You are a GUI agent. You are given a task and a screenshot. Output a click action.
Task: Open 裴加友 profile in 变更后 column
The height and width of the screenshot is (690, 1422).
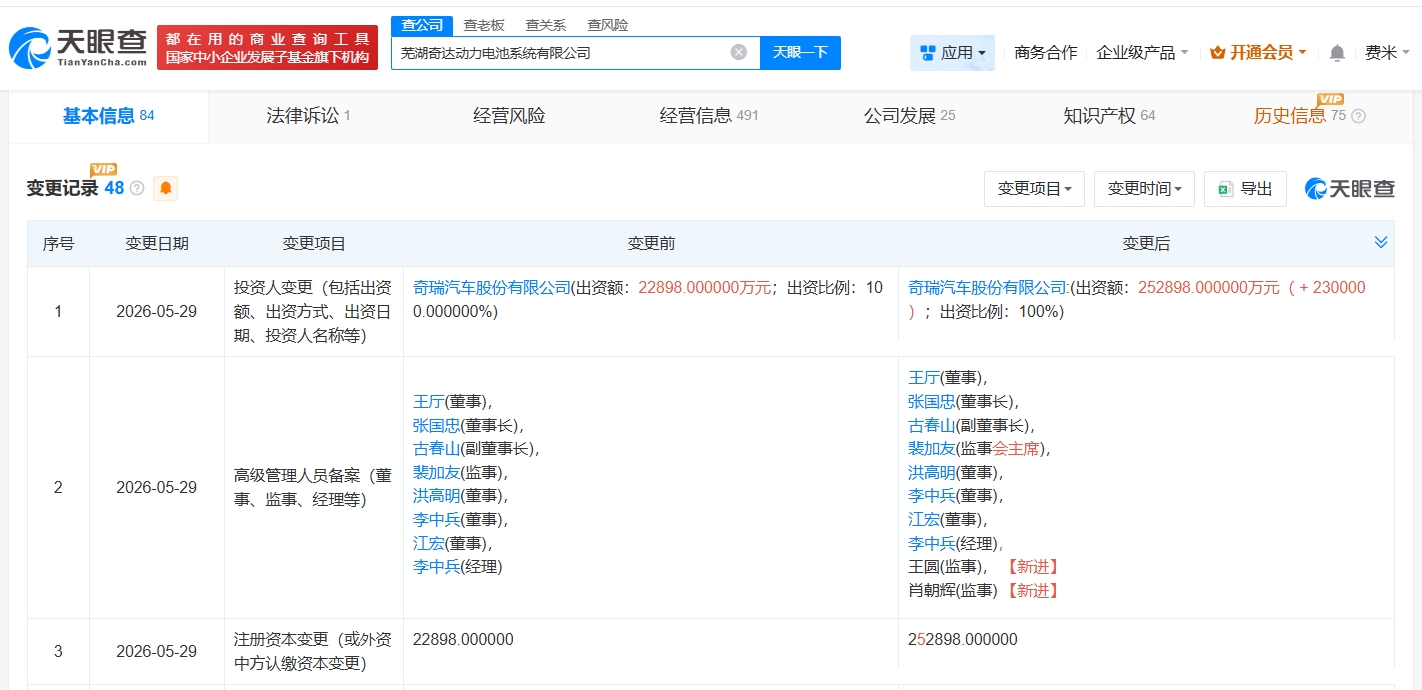coord(931,448)
